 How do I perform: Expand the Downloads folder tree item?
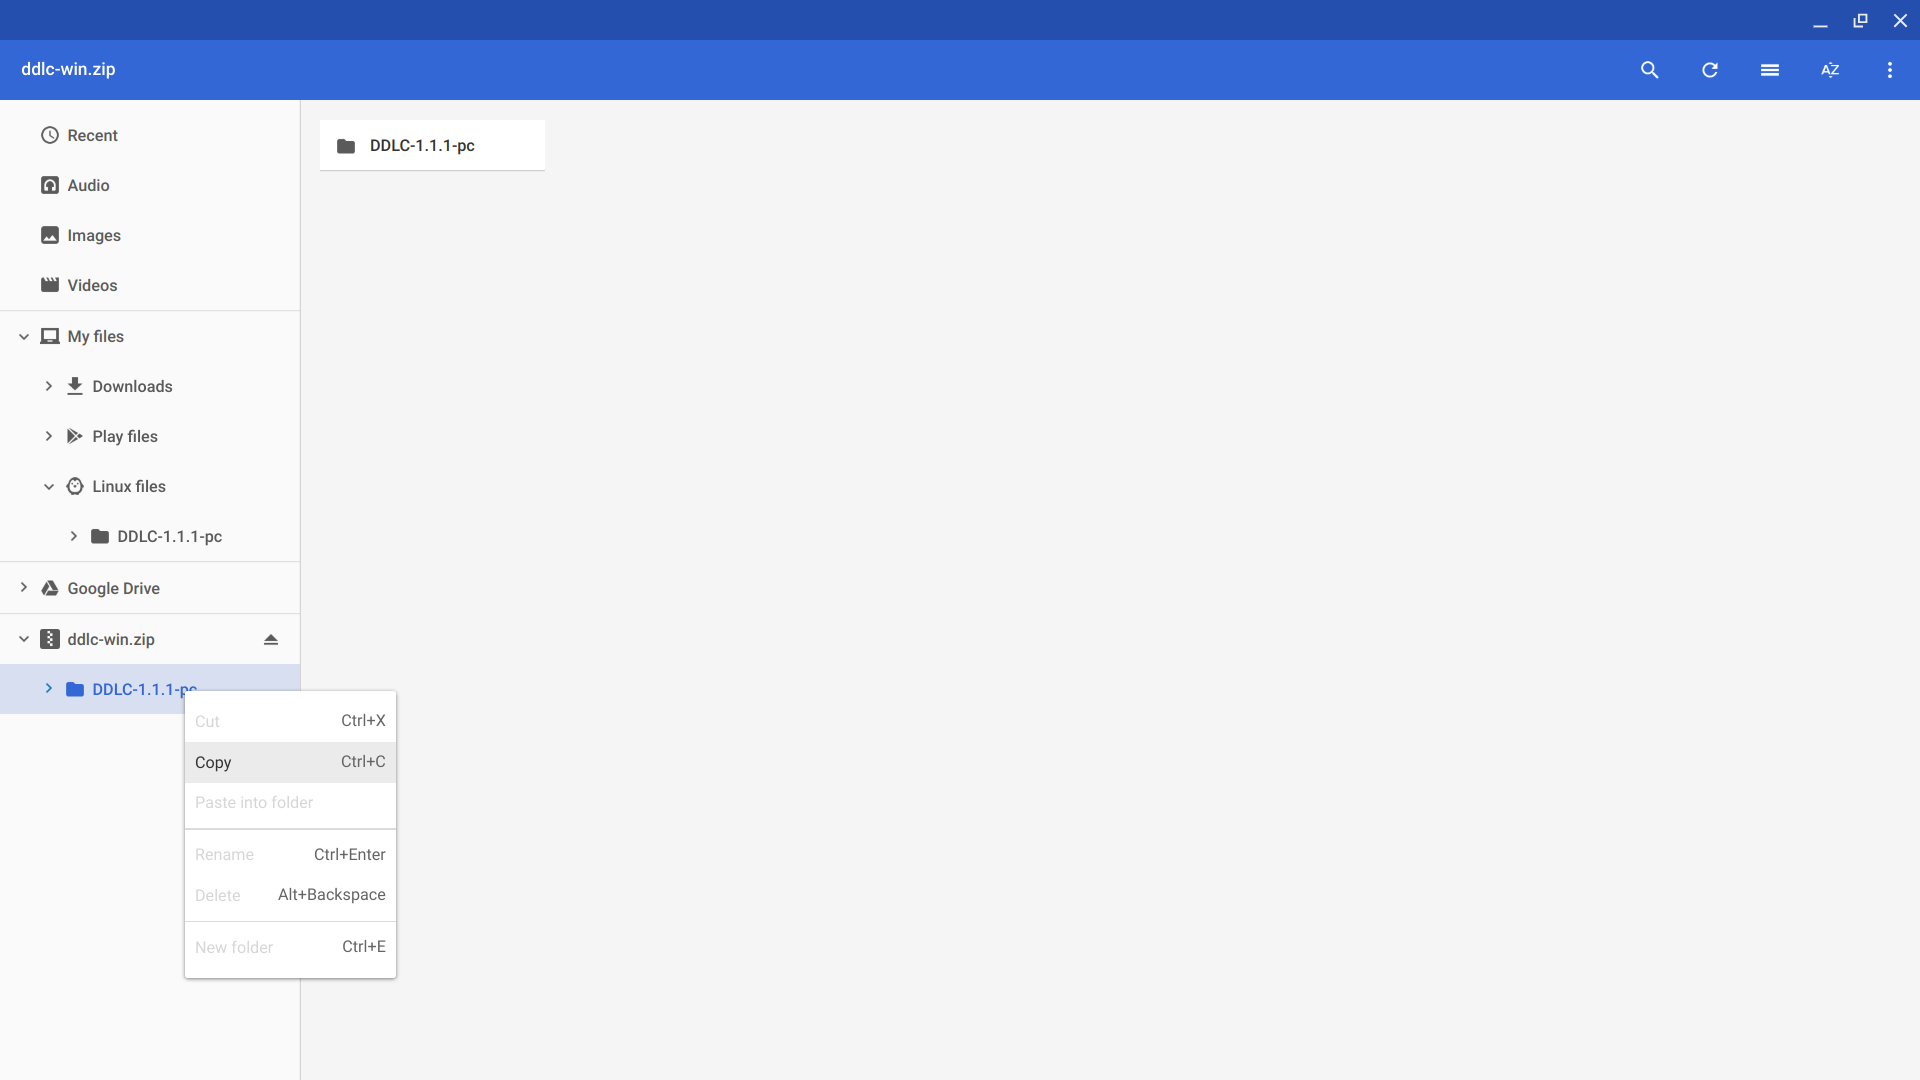click(47, 386)
